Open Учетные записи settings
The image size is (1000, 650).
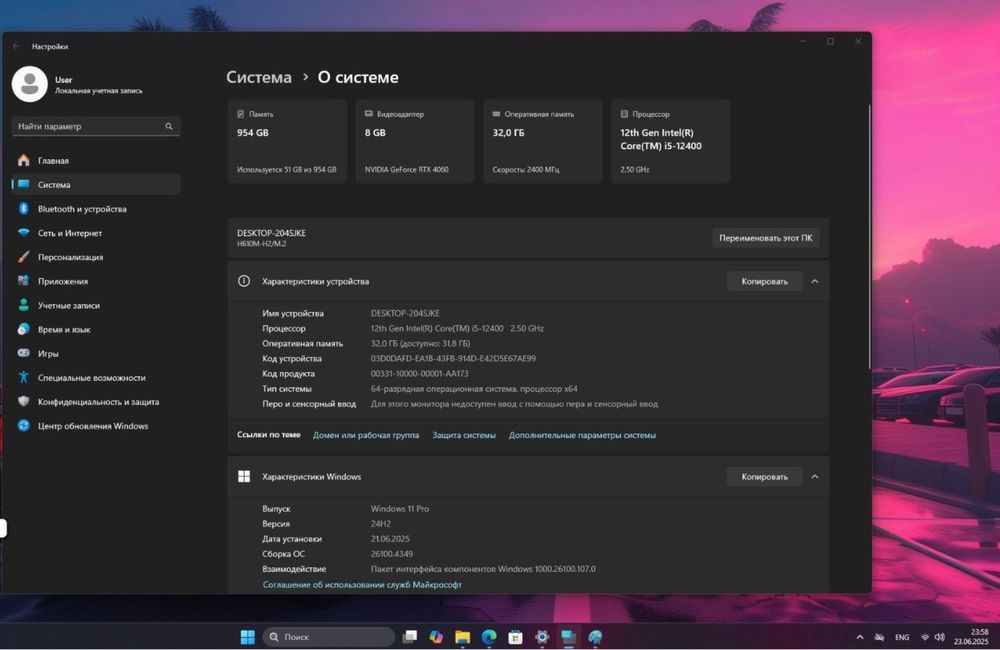(68, 305)
